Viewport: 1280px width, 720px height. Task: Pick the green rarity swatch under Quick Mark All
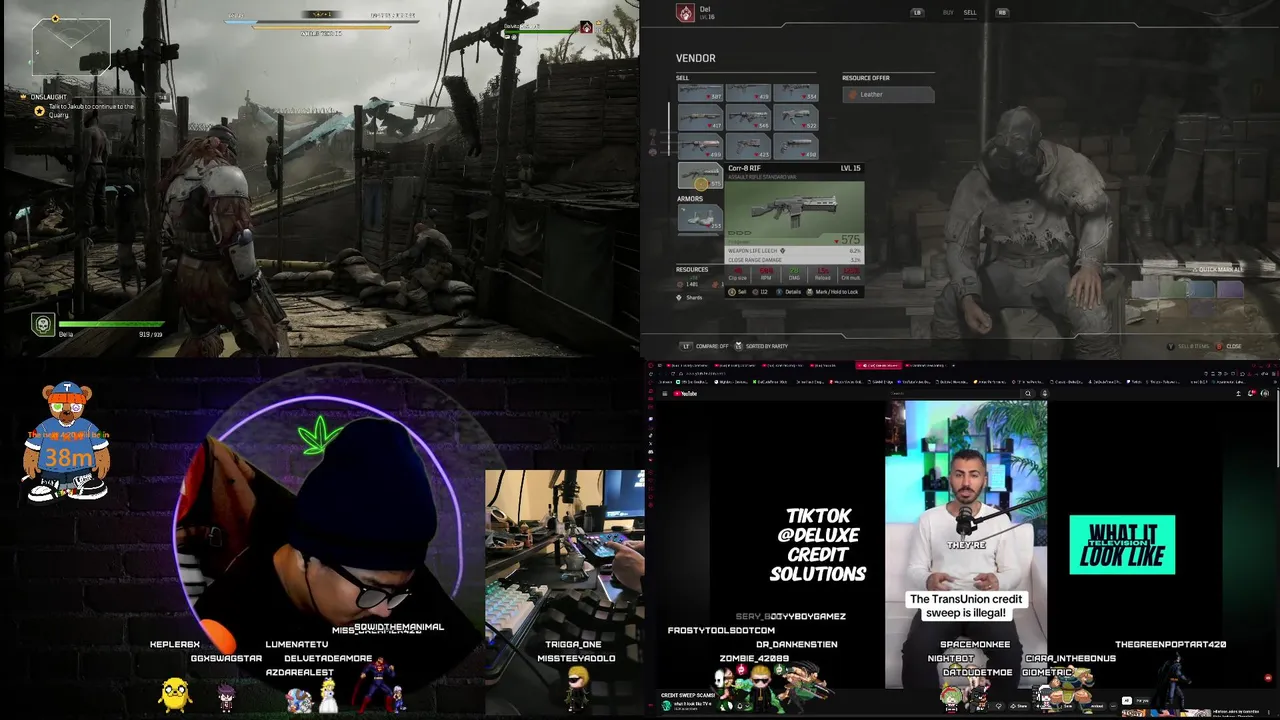pyautogui.click(x=1174, y=289)
